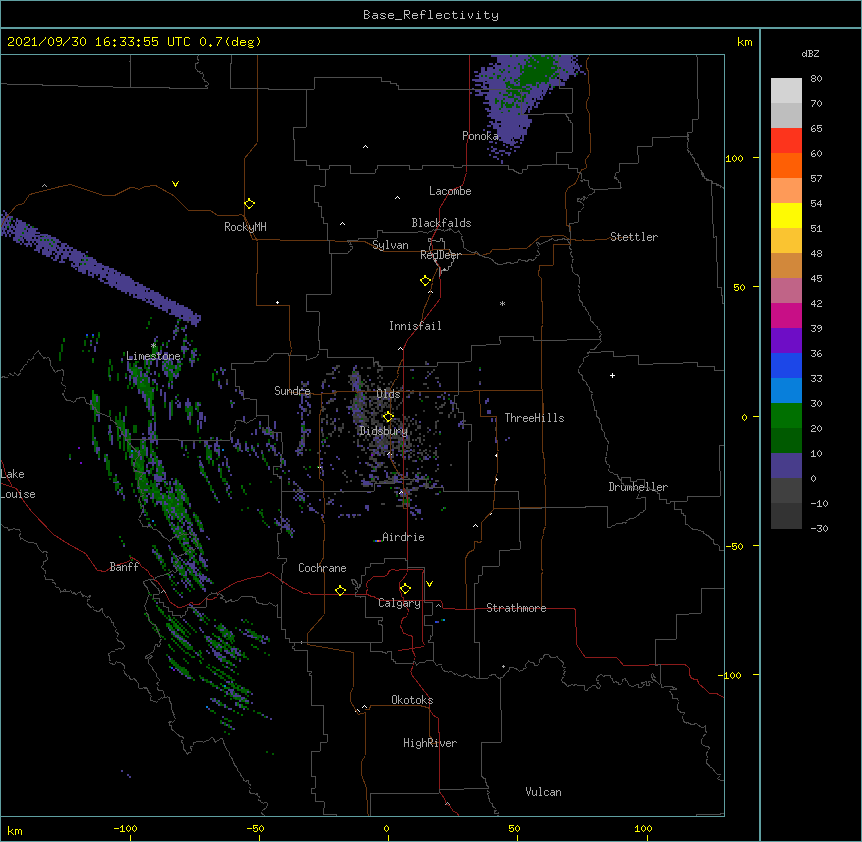
Task: Click the yellow marker south of RedDeer
Action: click(425, 280)
